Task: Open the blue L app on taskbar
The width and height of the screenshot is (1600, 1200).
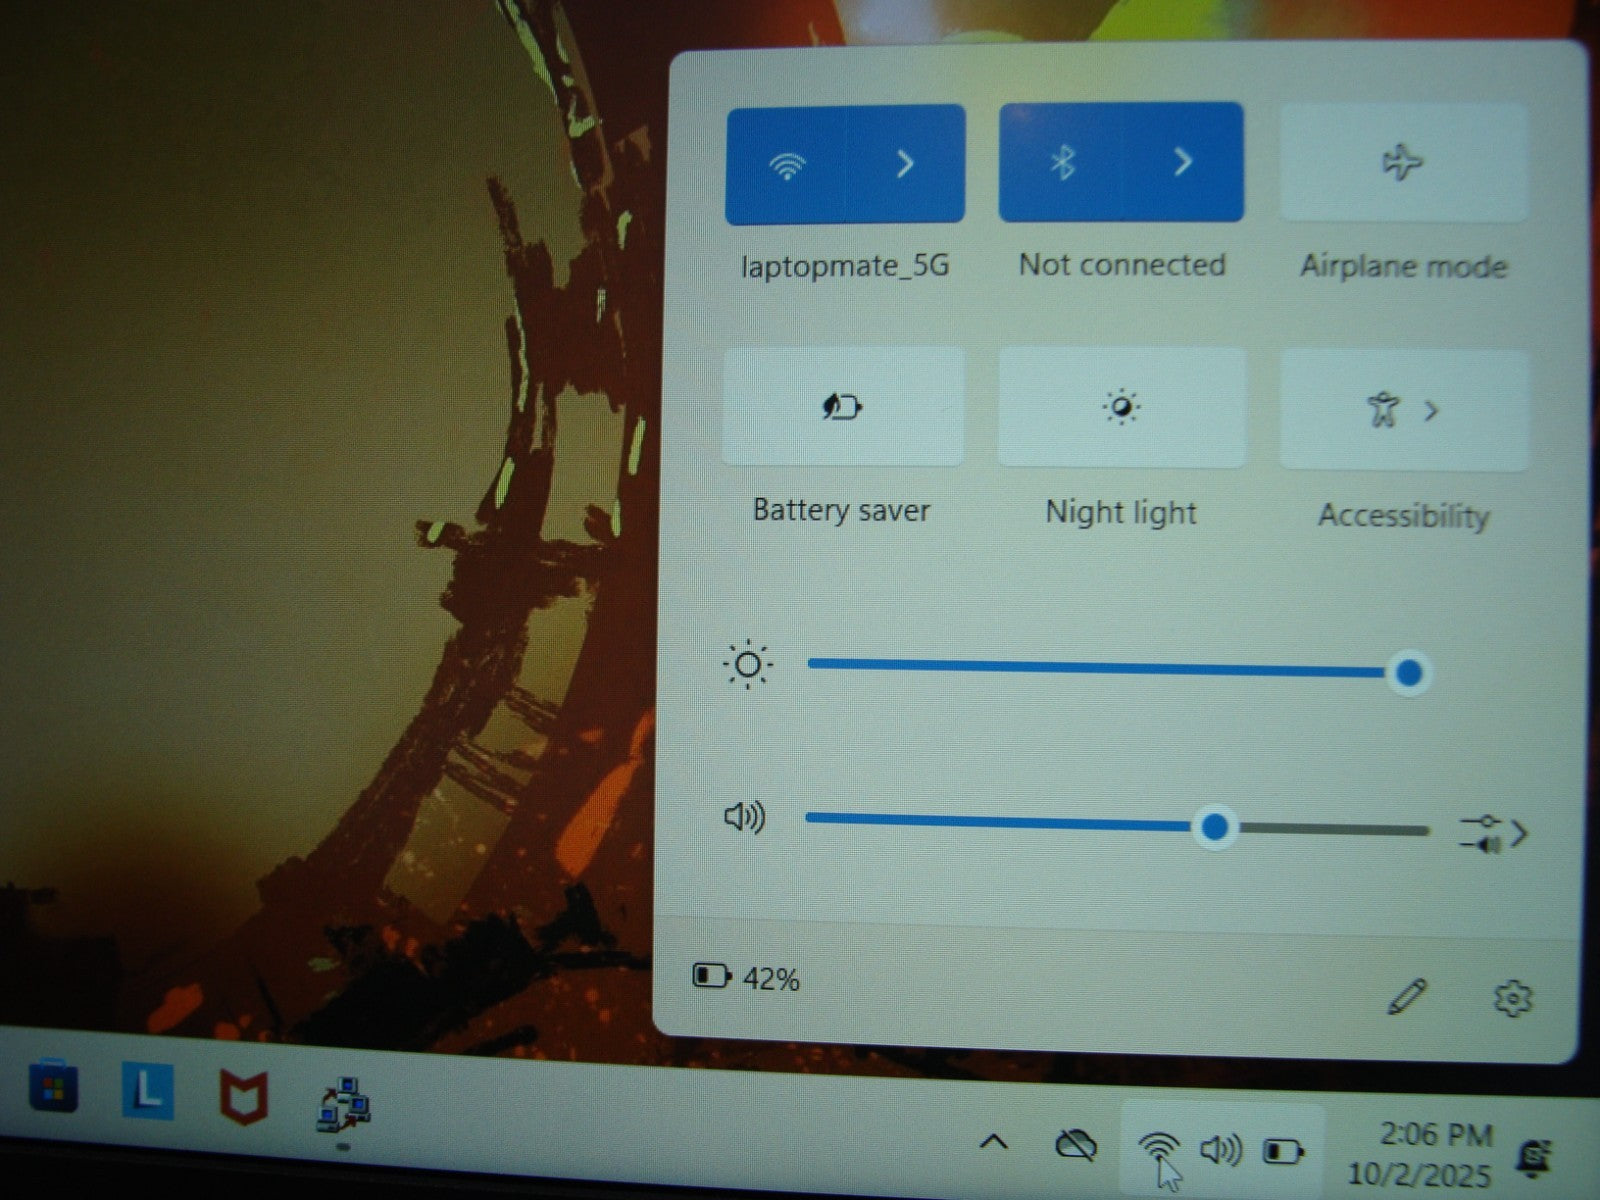Action: (148, 1091)
